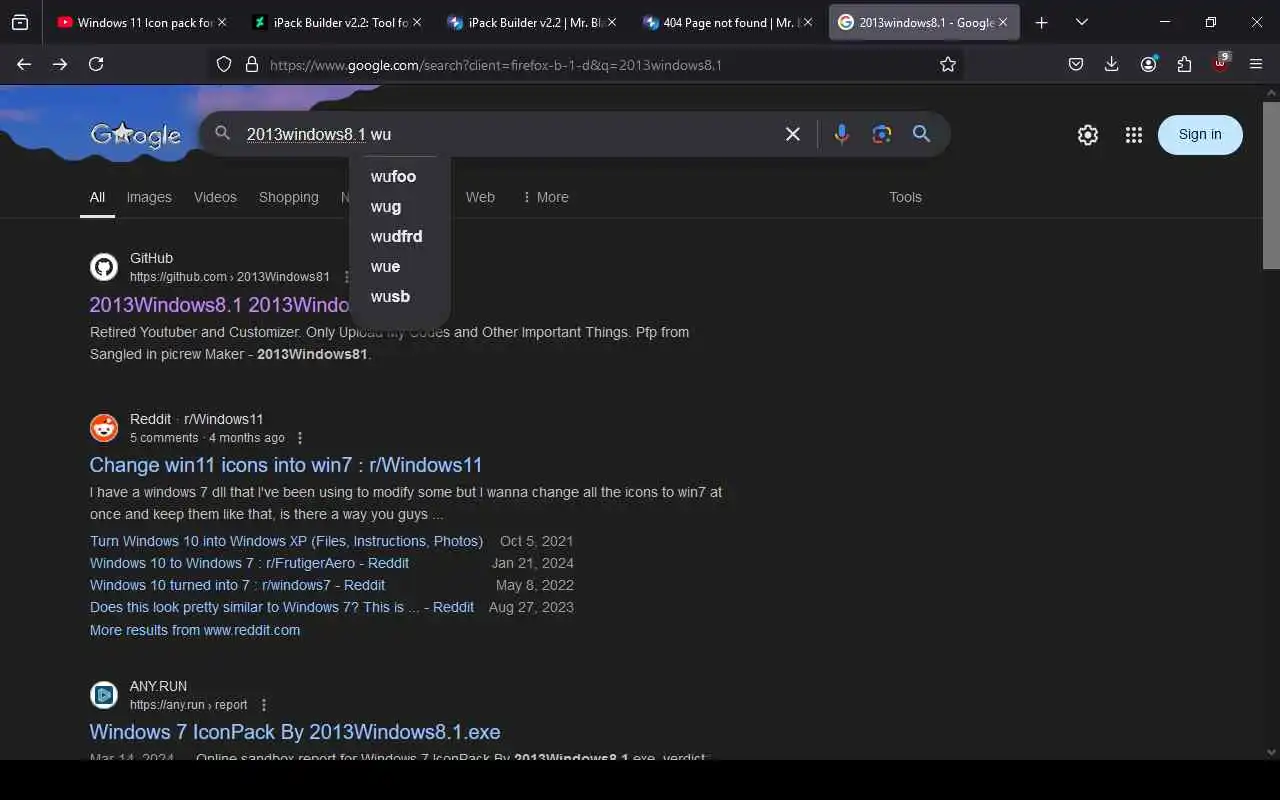
Task: Open the Firefox hamburger application menu
Action: (1256, 64)
